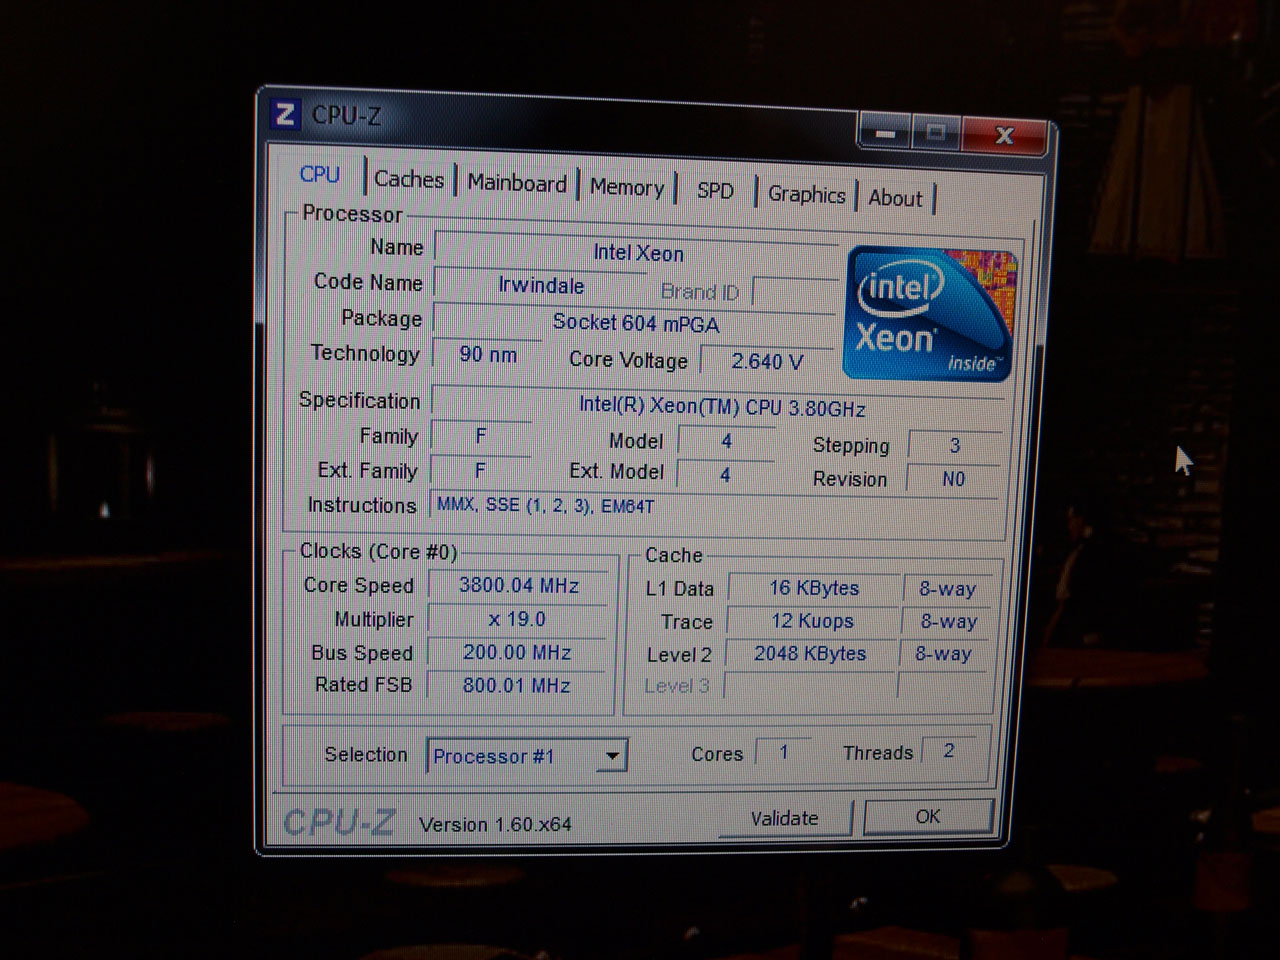Minimize the CPU-Z window
This screenshot has width=1280, height=960.
point(884,132)
